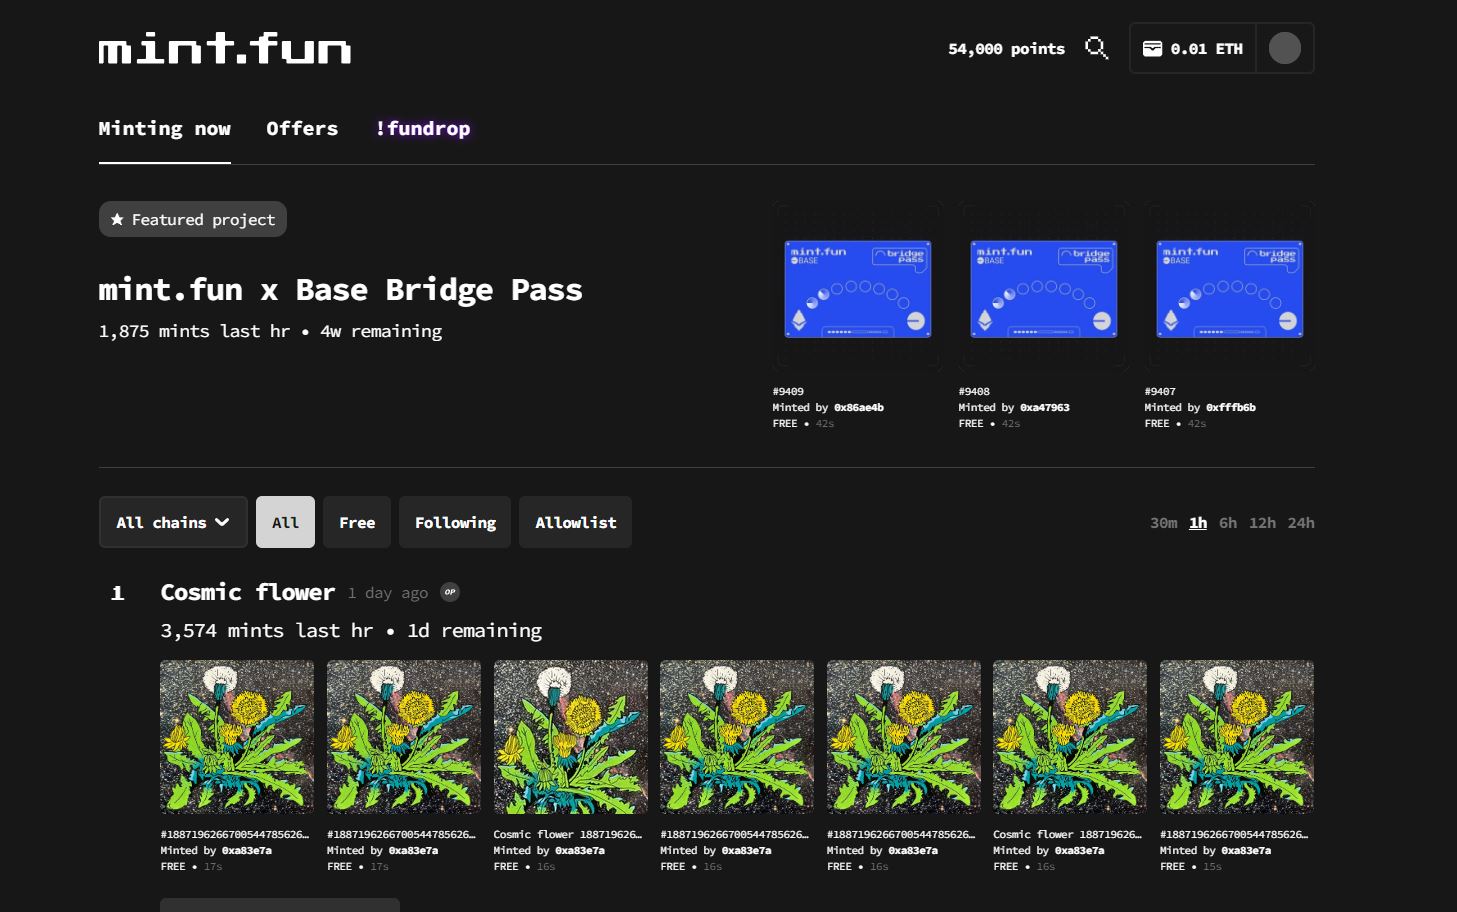Open Bridge Pass thumbnail #9408
The image size is (1457, 912).
[1044, 288]
